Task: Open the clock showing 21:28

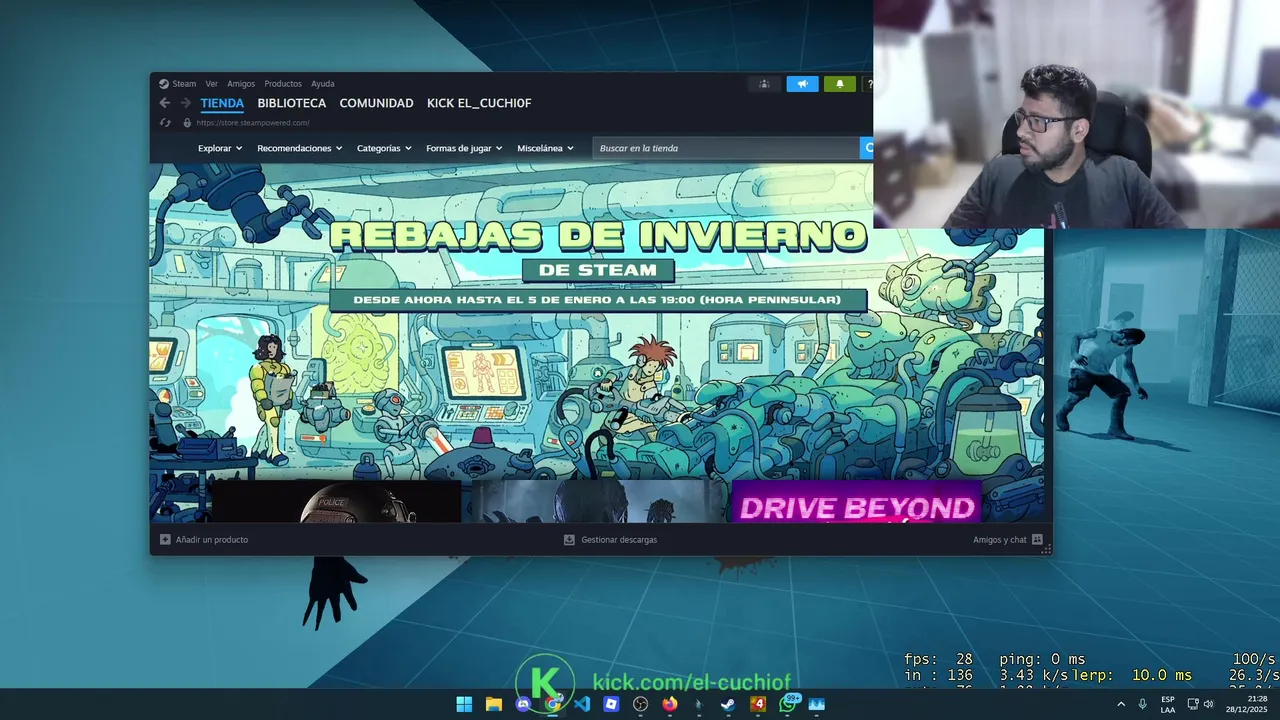Action: pyautogui.click(x=1248, y=704)
